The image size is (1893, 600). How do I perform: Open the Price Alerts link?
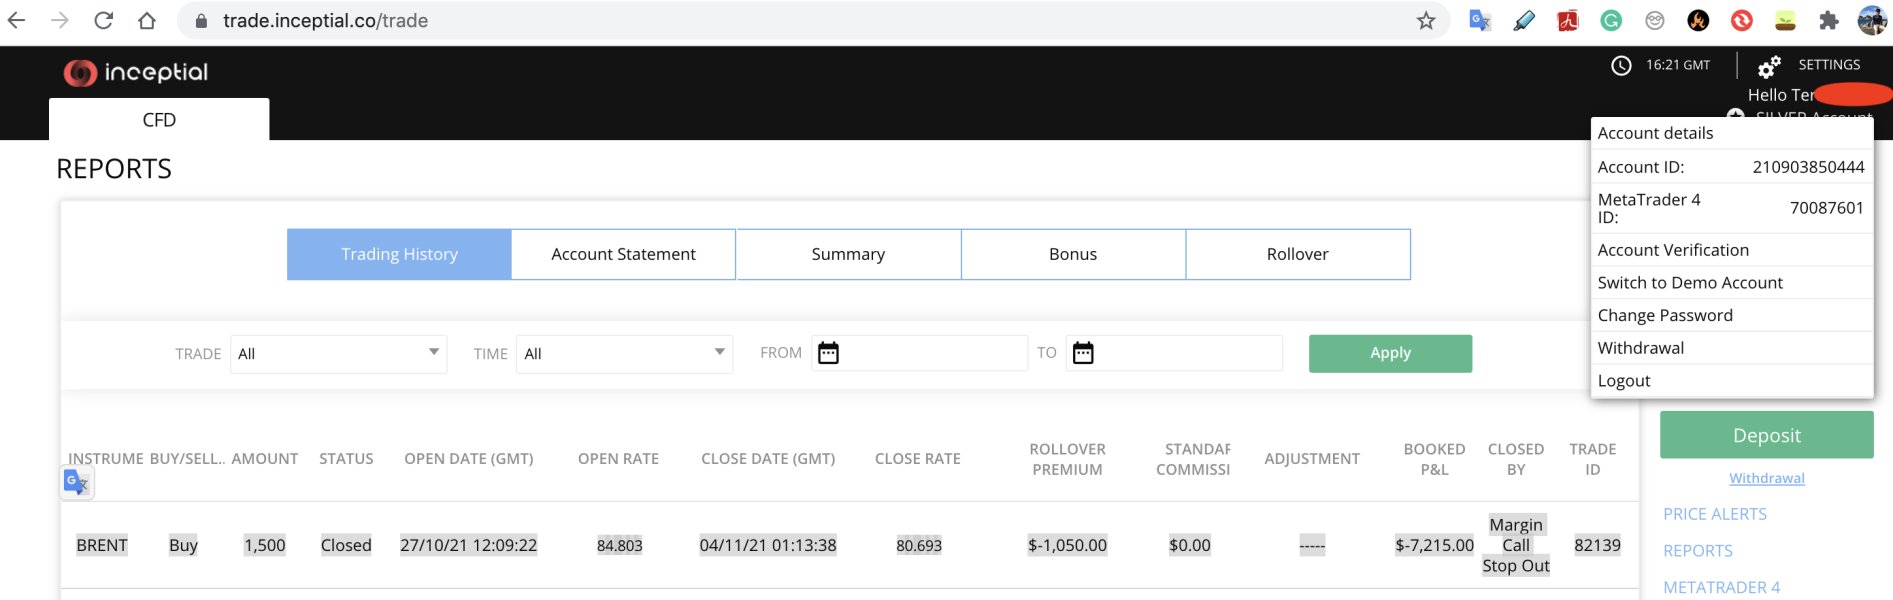pyautogui.click(x=1714, y=514)
